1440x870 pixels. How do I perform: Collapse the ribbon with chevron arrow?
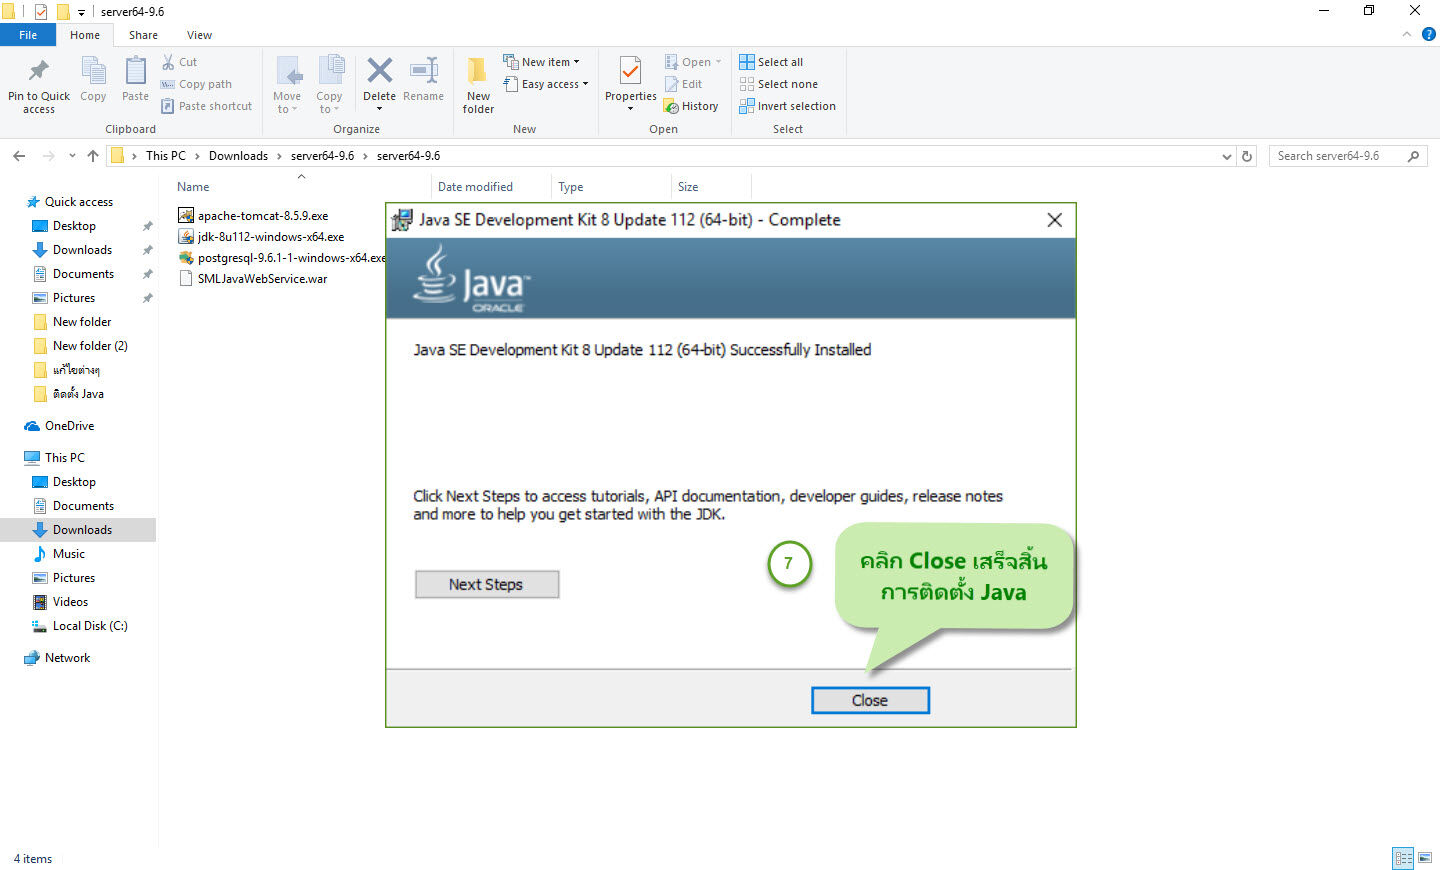click(1406, 34)
